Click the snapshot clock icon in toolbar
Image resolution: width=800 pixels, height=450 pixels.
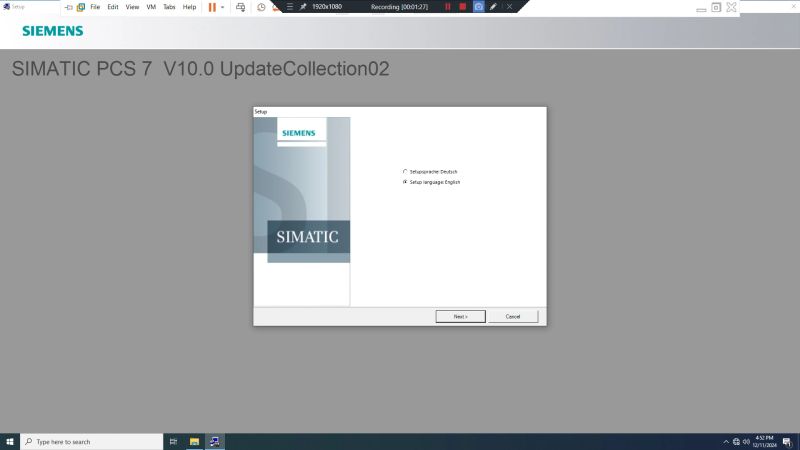click(261, 7)
